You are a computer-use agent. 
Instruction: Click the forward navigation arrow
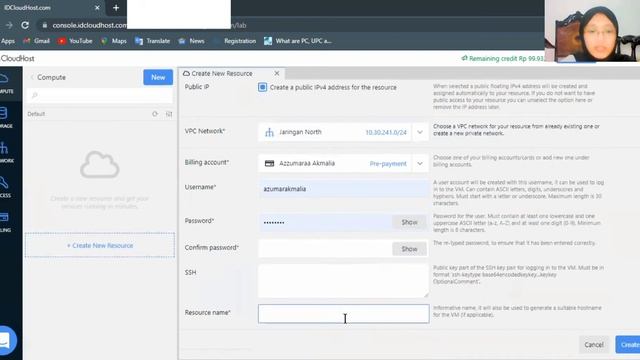tap(9, 25)
